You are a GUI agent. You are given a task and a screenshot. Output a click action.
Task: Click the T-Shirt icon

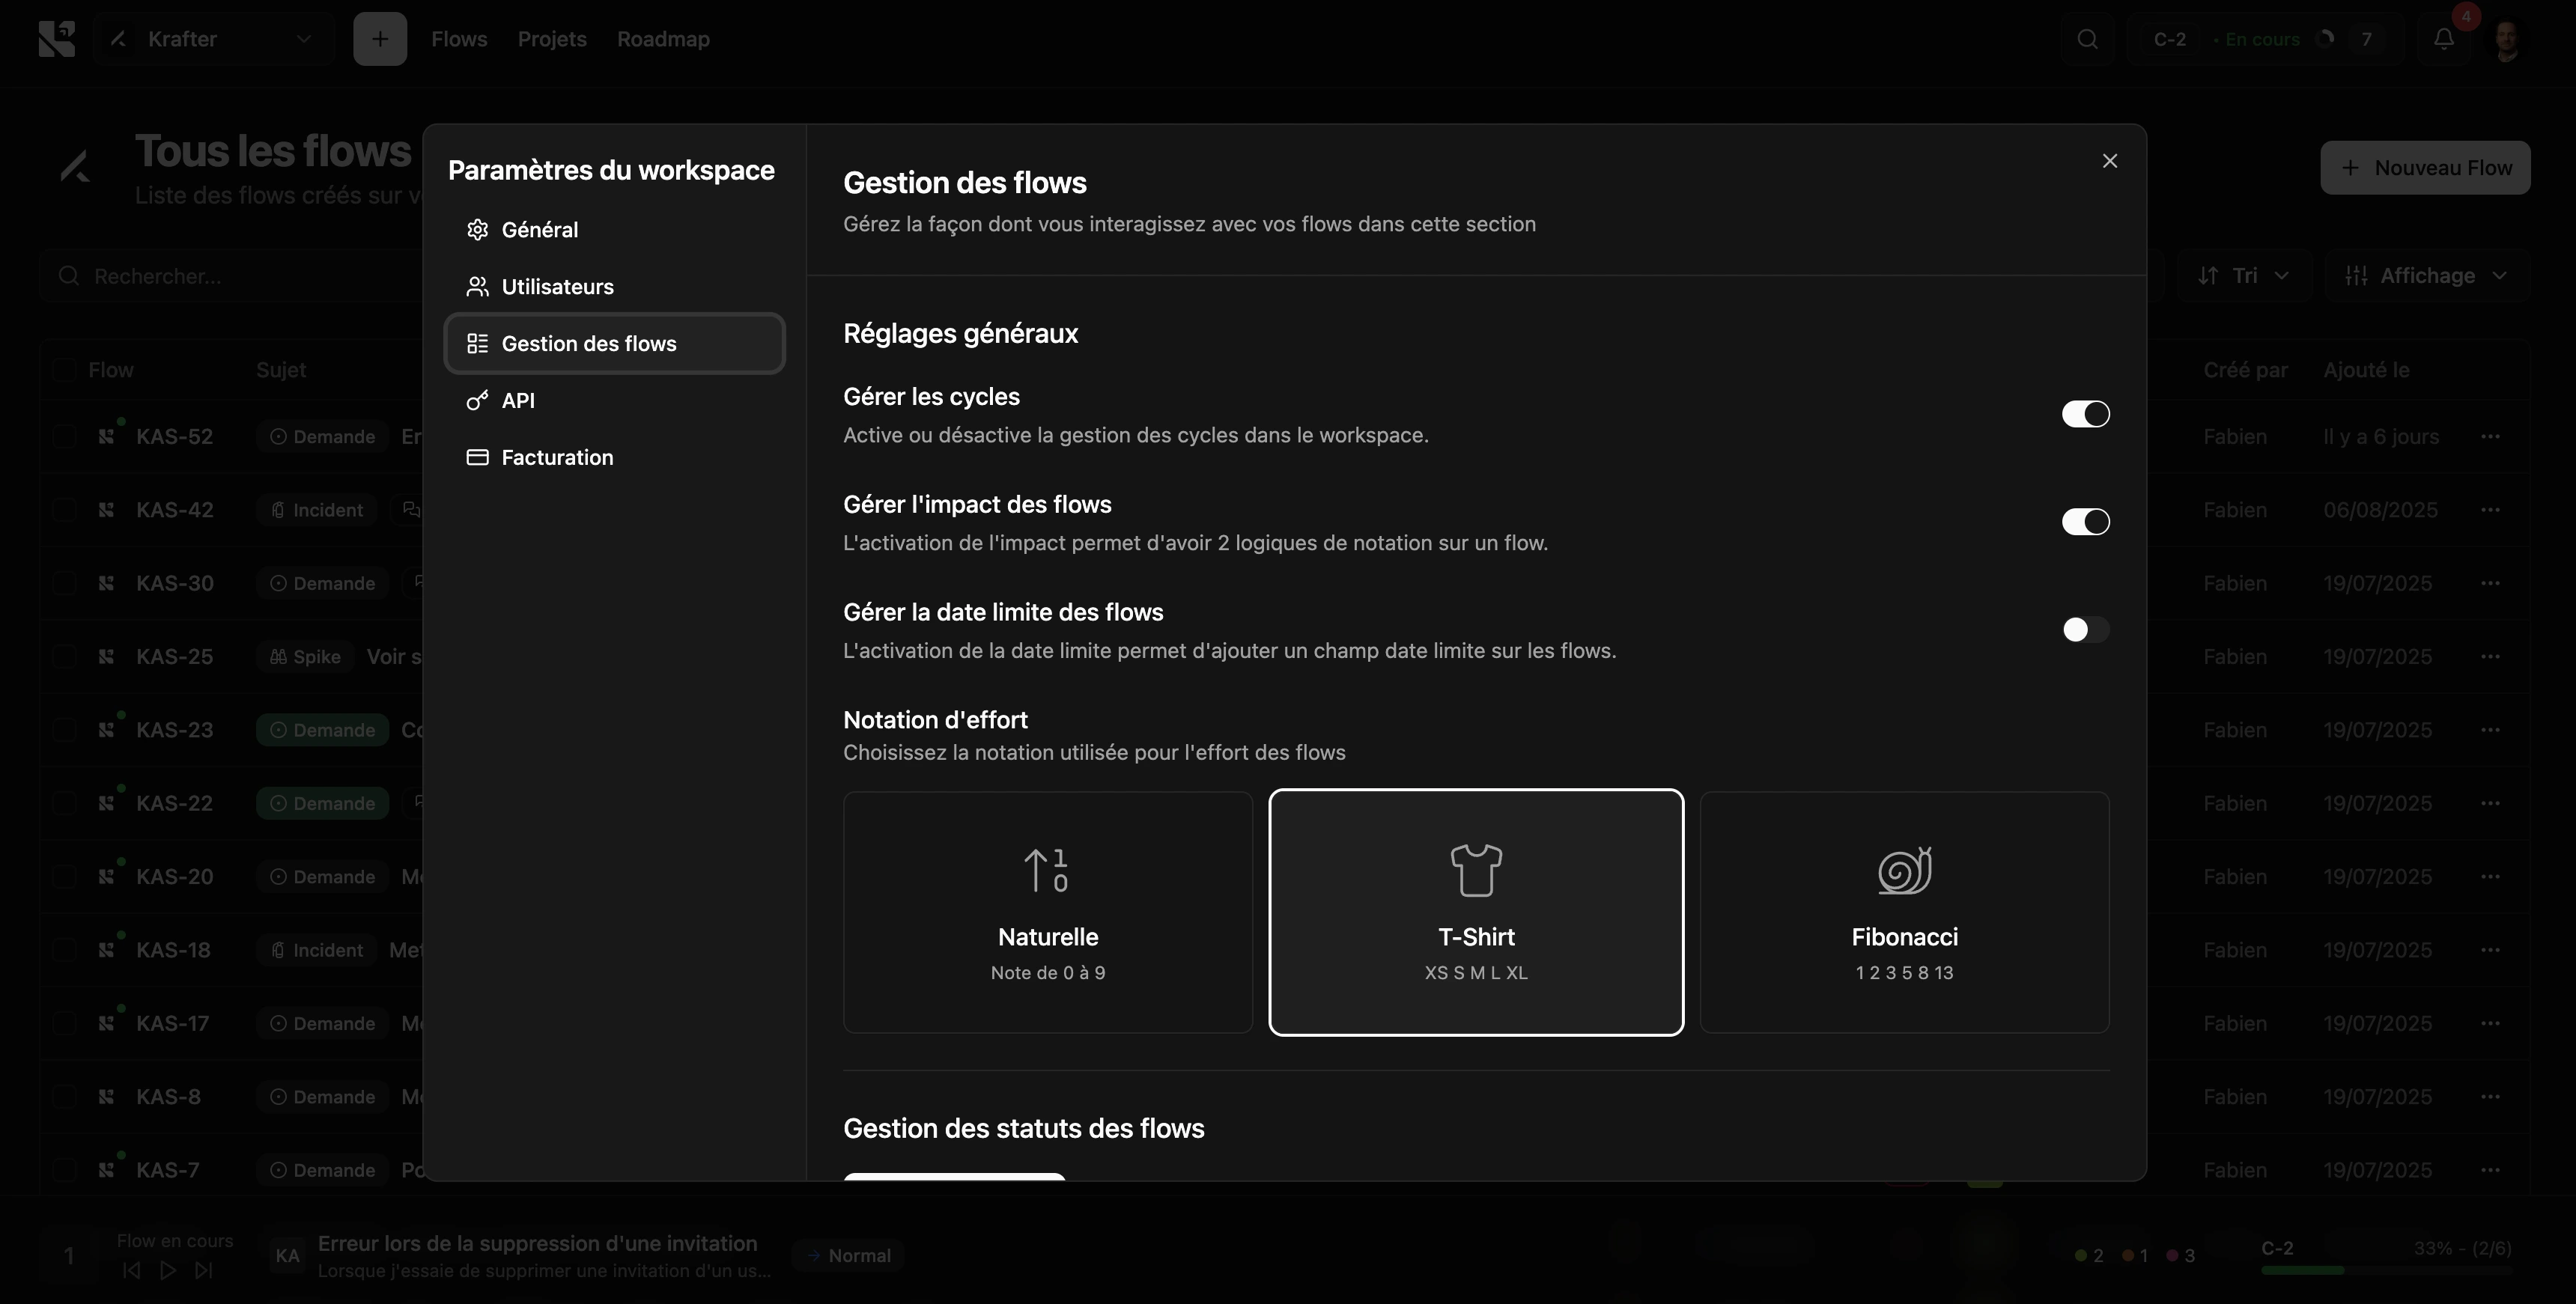tap(1476, 870)
